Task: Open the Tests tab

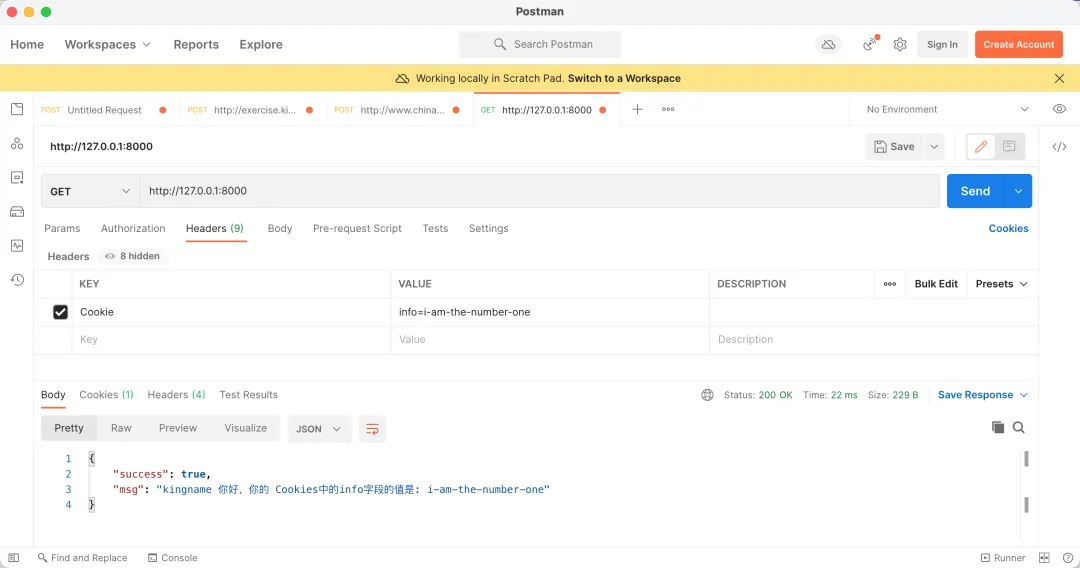Action: tap(435, 229)
